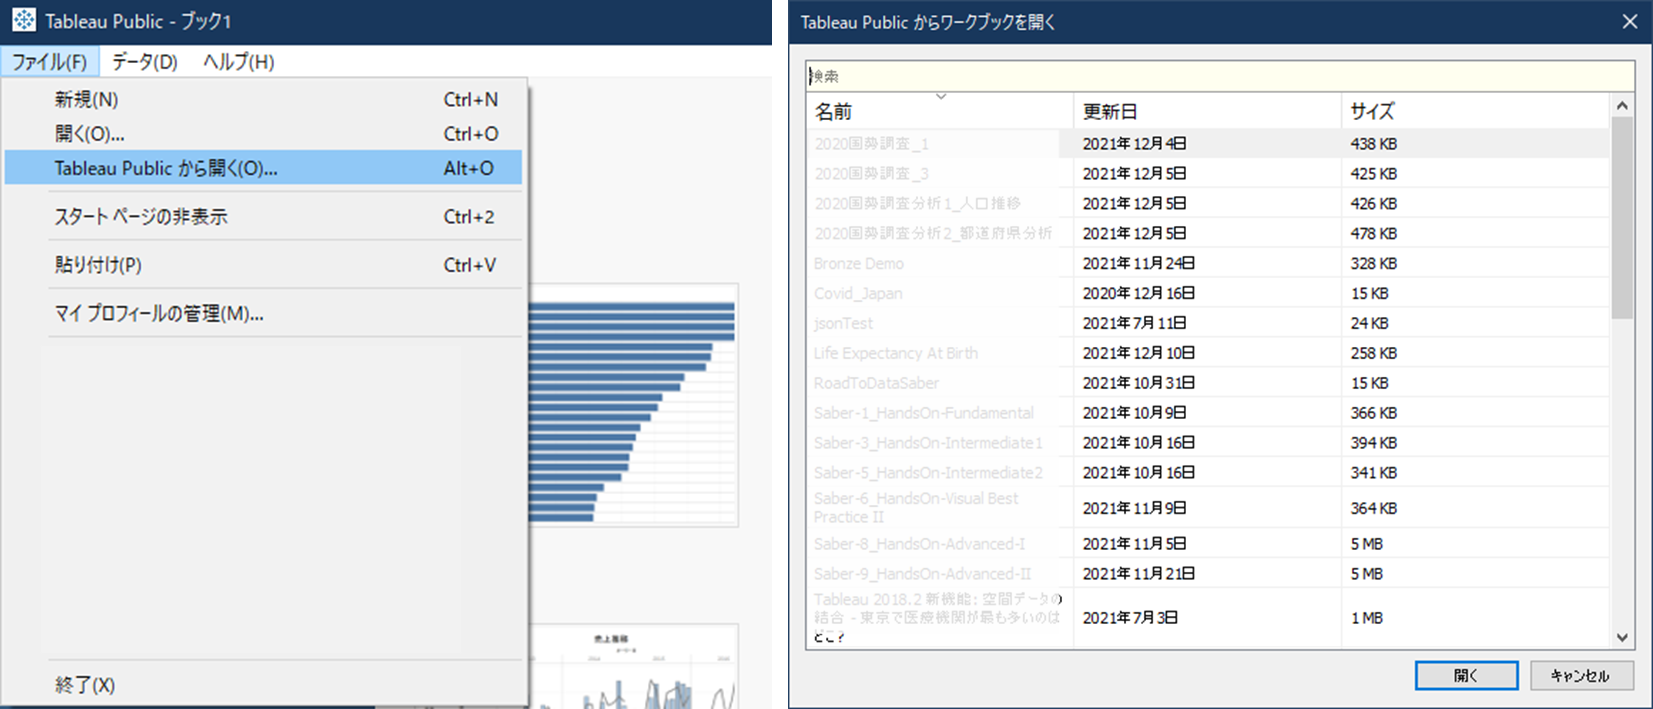The image size is (1653, 709).
Task: Choose 新規(N) from the file menu
Action: [264, 100]
